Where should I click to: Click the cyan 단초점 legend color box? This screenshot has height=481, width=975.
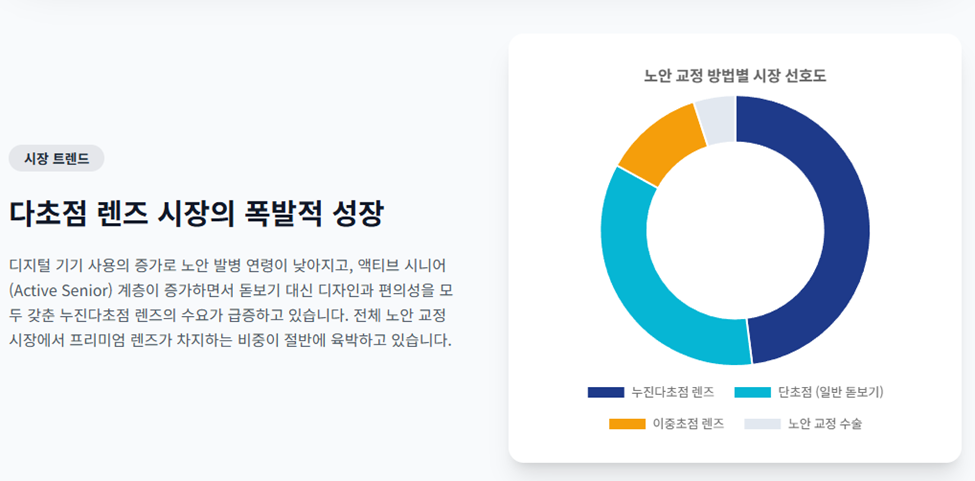[752, 392]
